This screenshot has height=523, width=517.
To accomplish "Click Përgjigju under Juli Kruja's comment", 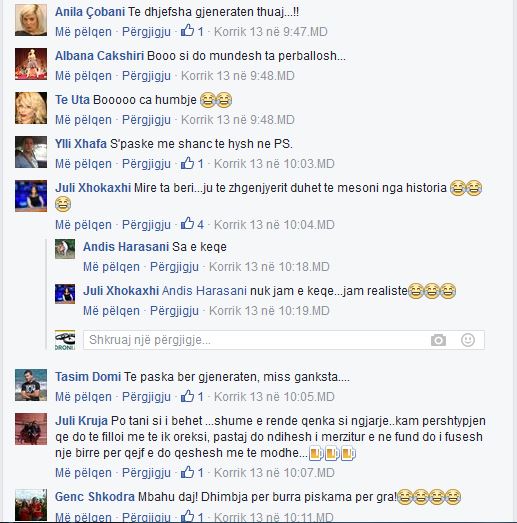I will coord(146,473).
